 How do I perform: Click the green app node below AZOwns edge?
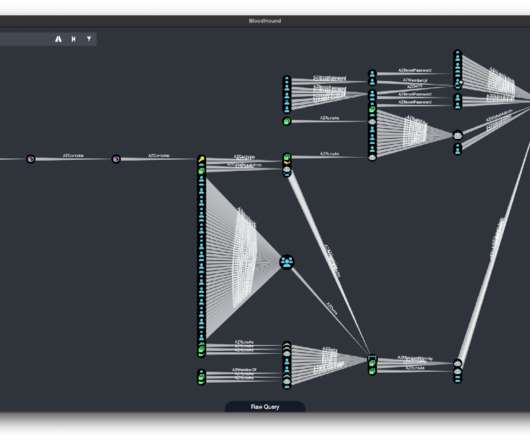coord(287,121)
